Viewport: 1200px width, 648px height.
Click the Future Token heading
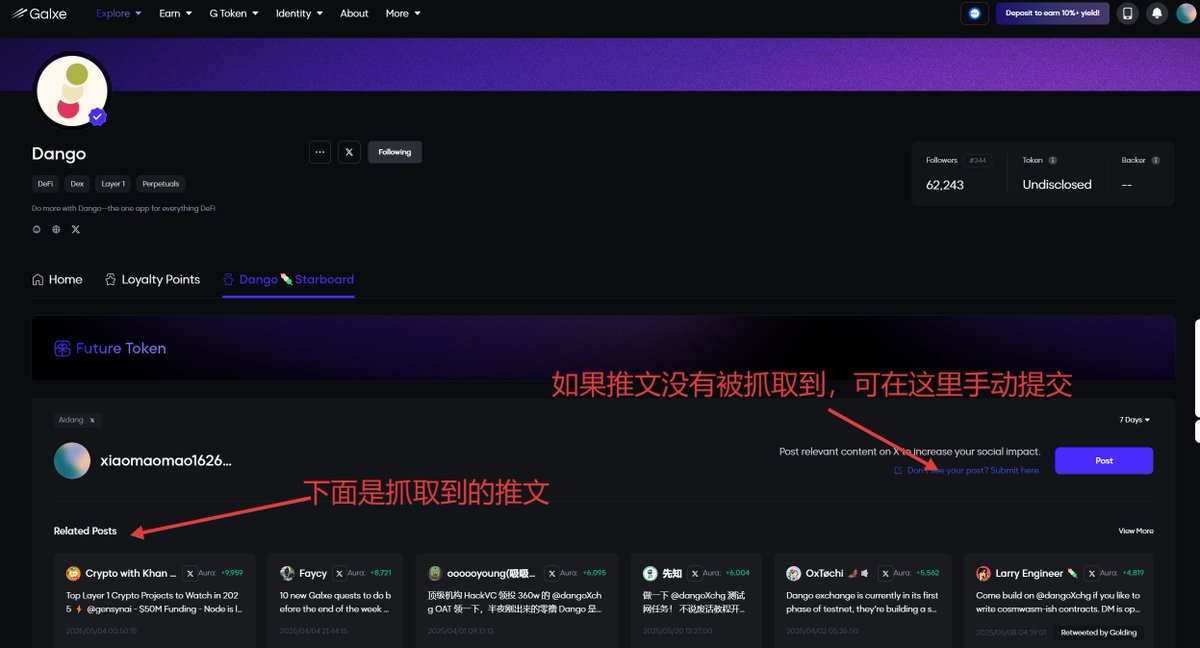[110, 348]
